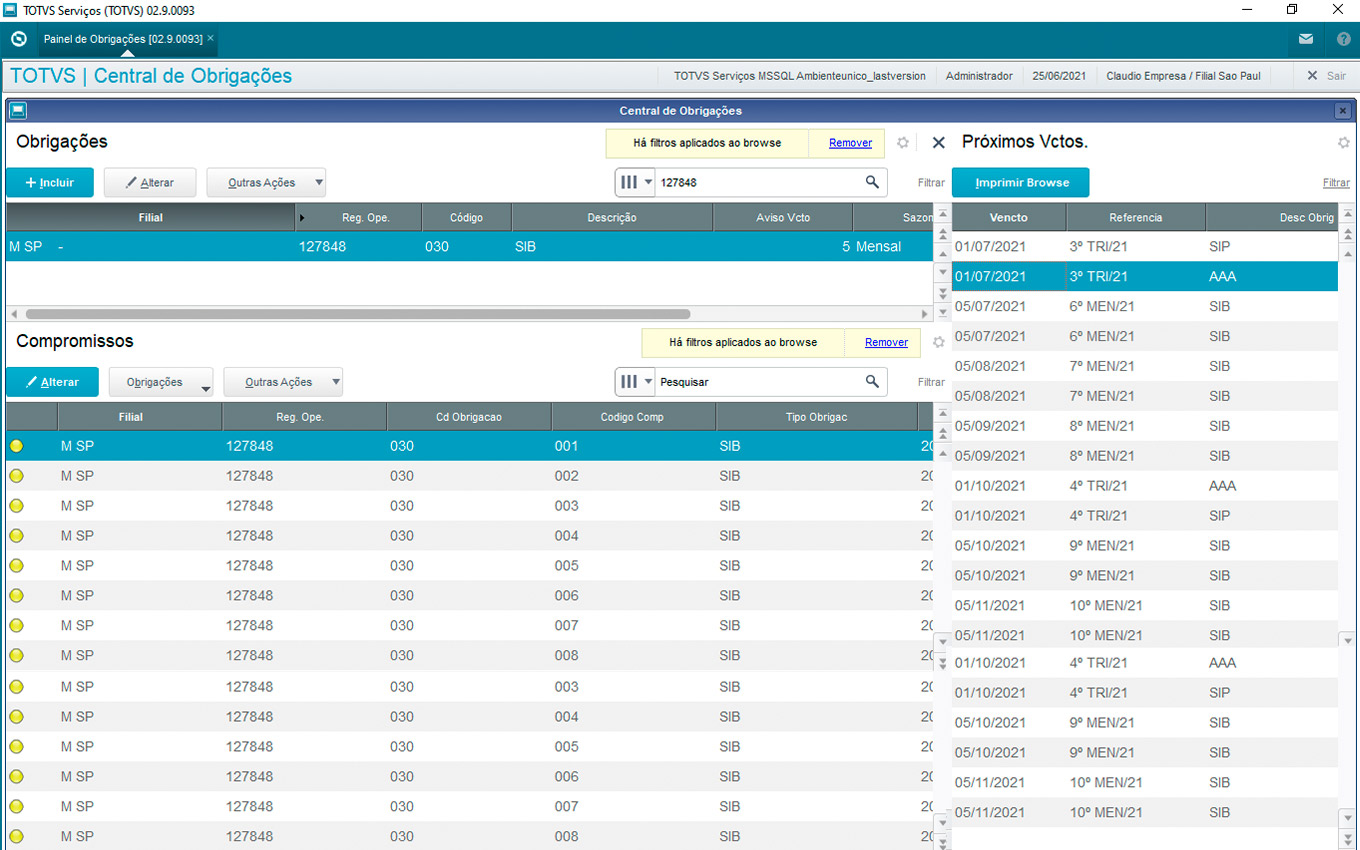This screenshot has height=850, width=1360.
Task: Open the help question mark icon
Action: [1343, 39]
